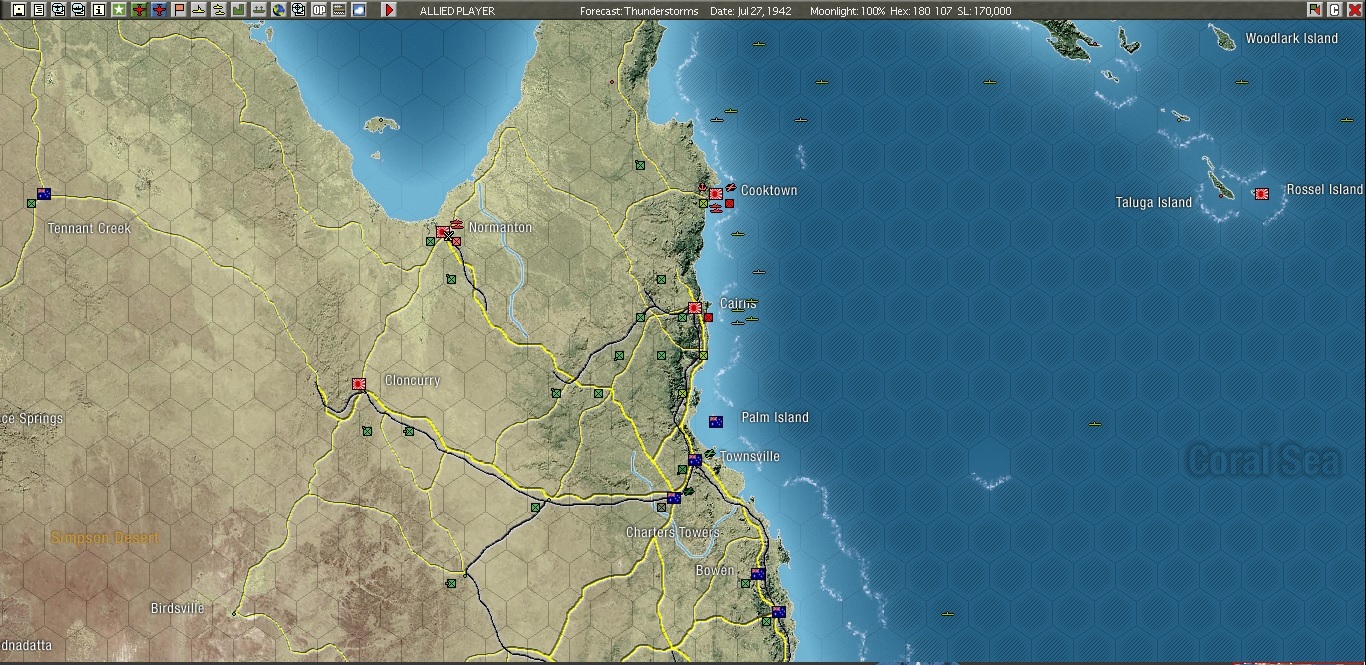Select the red unit square beside Cooktown base

tap(730, 204)
